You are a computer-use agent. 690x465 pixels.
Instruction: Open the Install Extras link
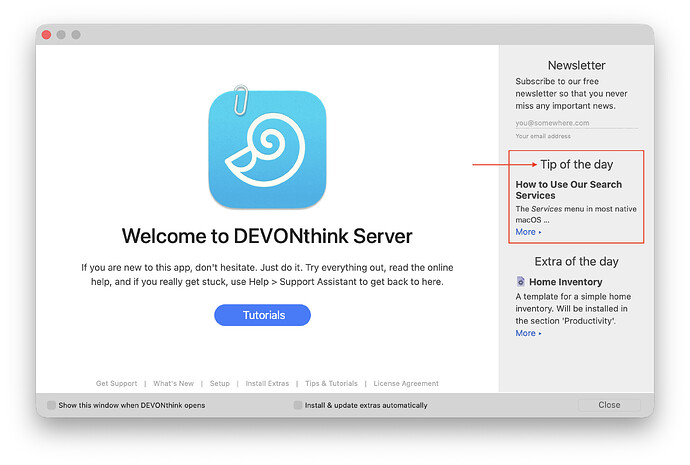pos(267,383)
